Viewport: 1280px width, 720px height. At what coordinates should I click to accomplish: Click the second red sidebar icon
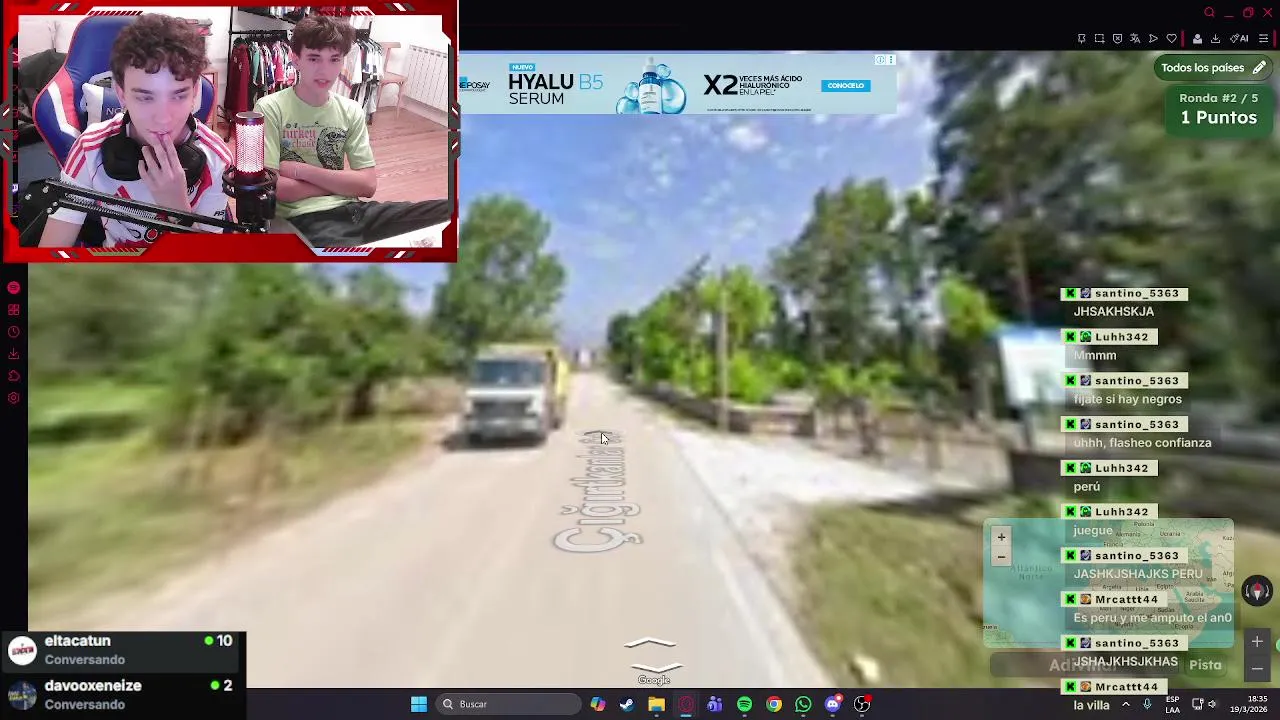click(14, 310)
